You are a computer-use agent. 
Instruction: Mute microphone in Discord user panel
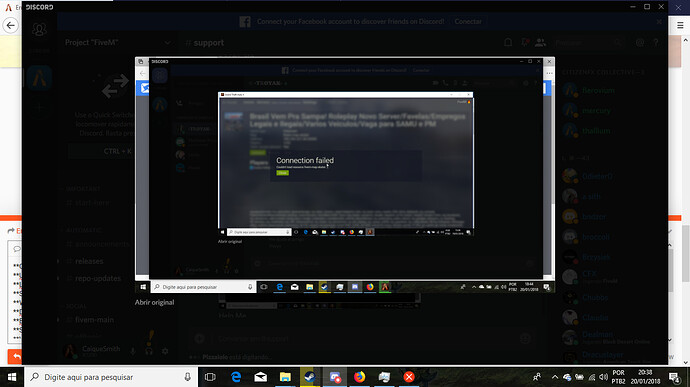(132, 351)
